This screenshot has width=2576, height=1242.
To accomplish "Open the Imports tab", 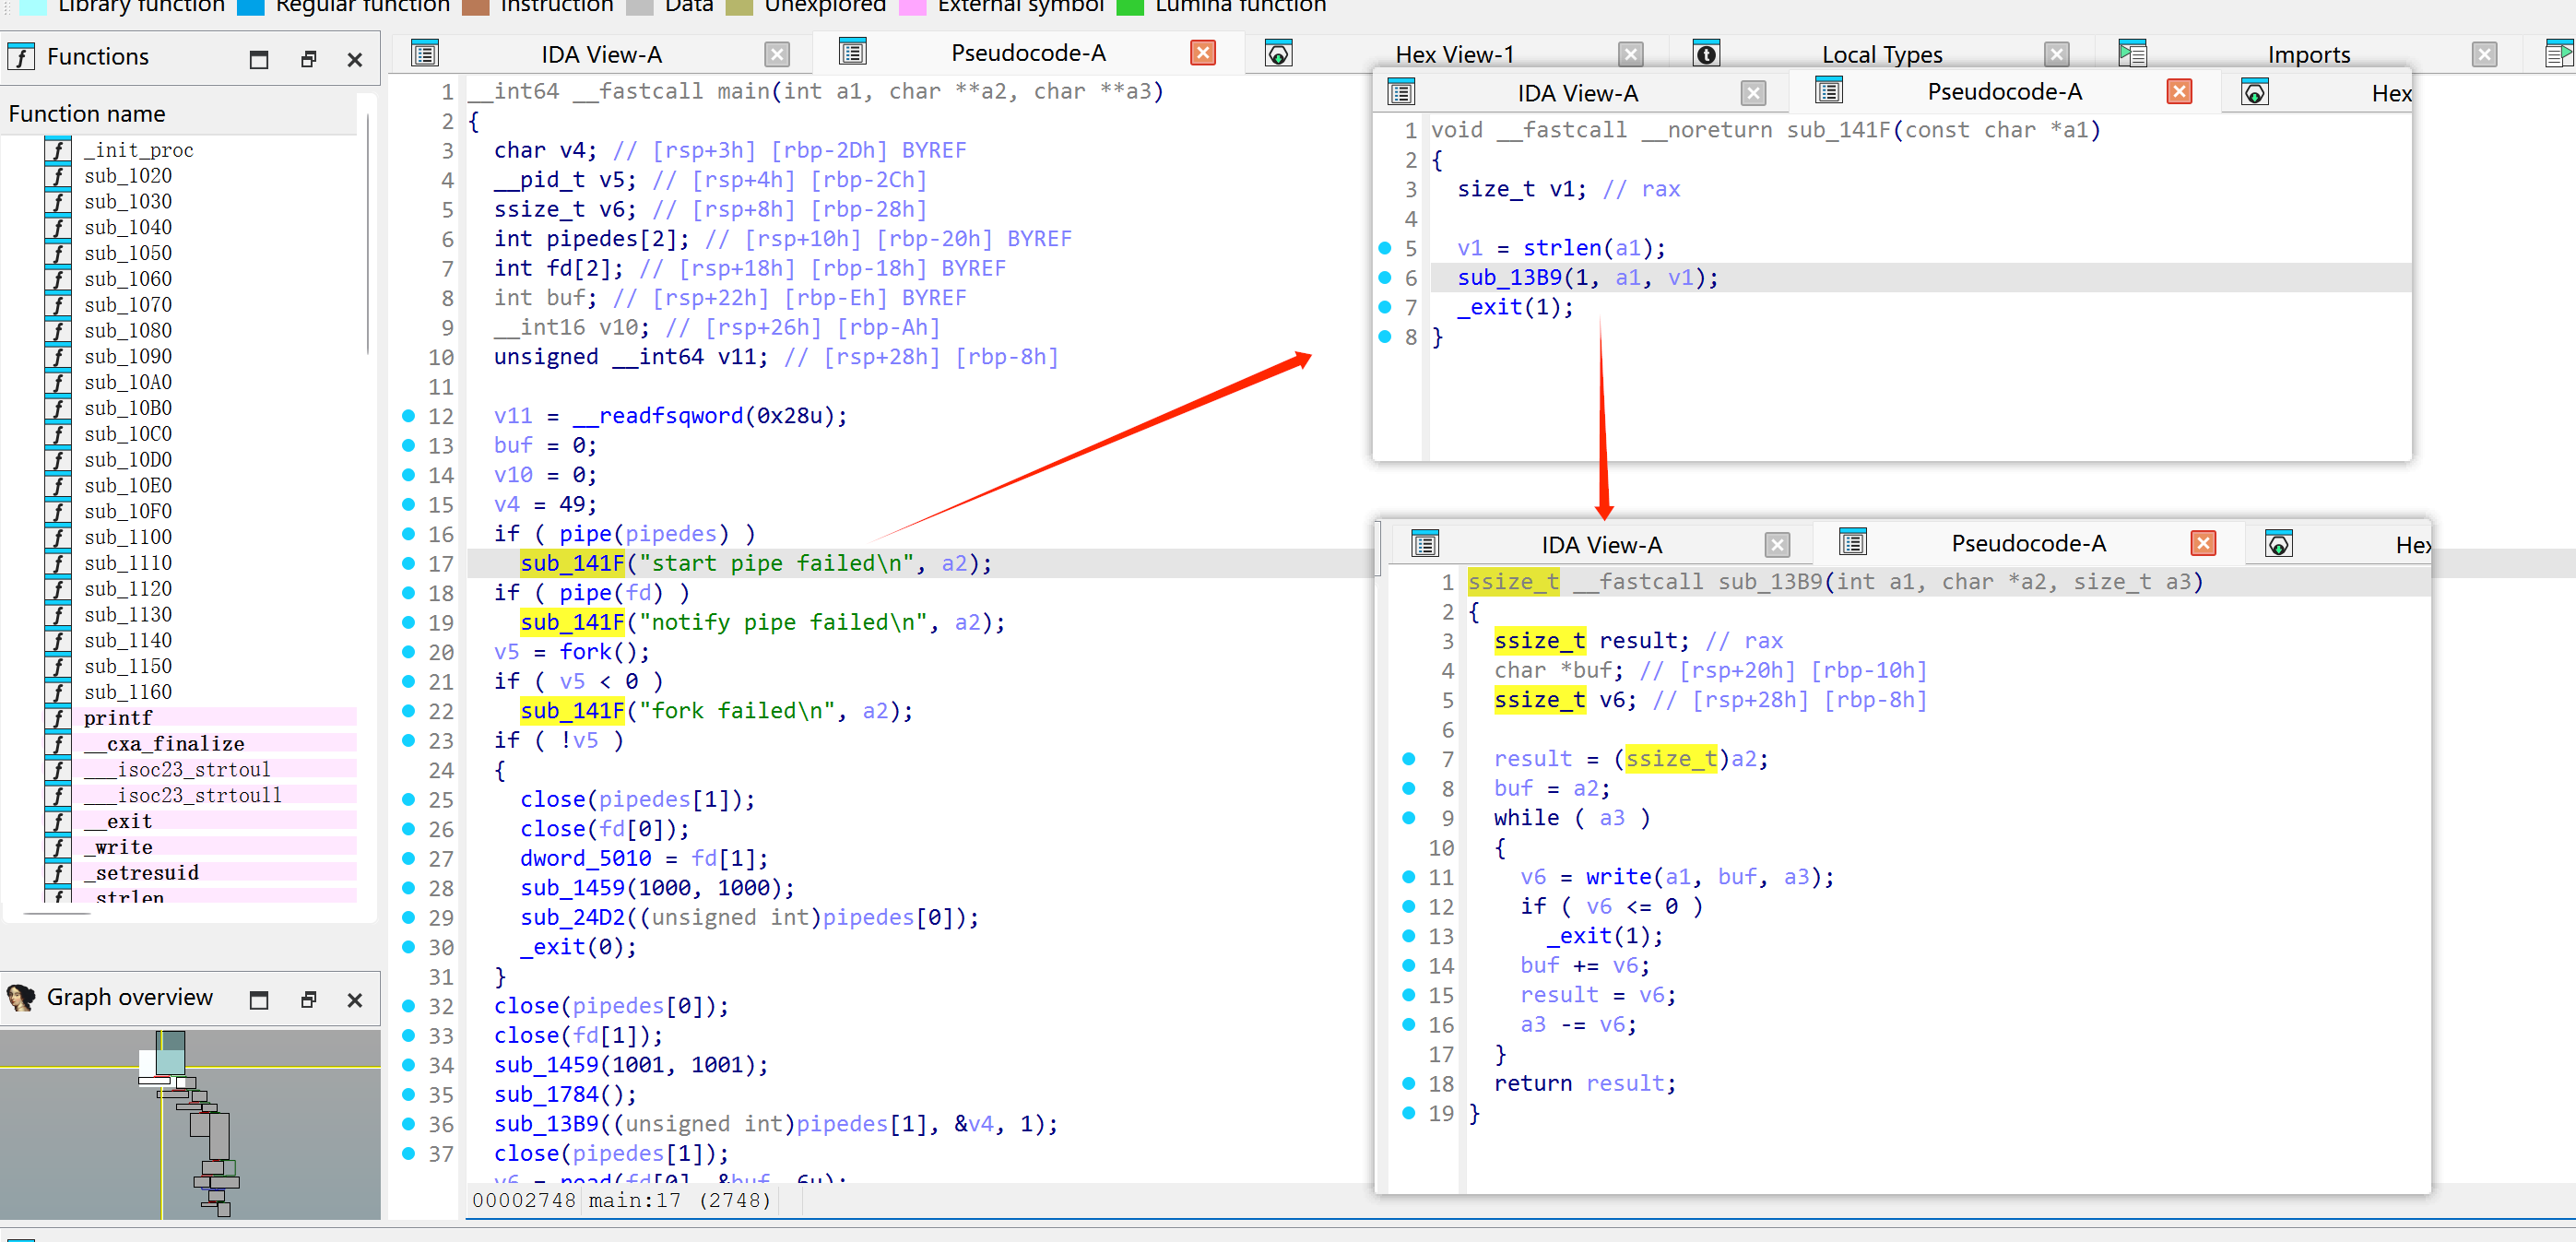I will [2309, 54].
